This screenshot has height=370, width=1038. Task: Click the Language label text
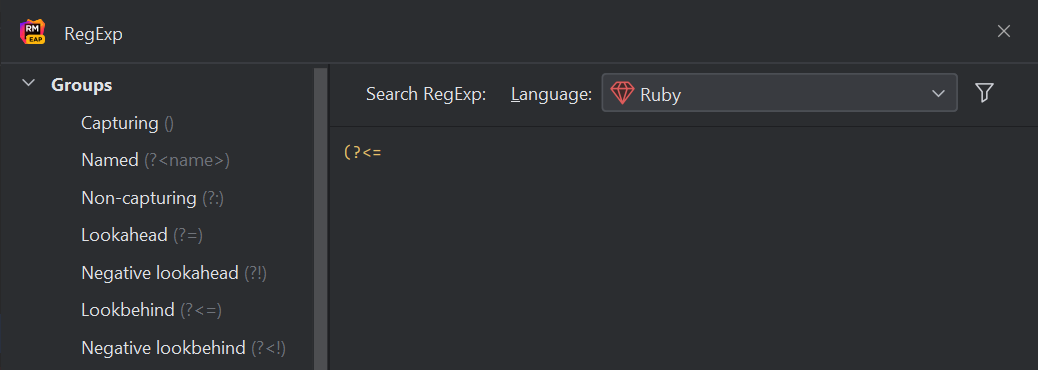[x=551, y=94]
